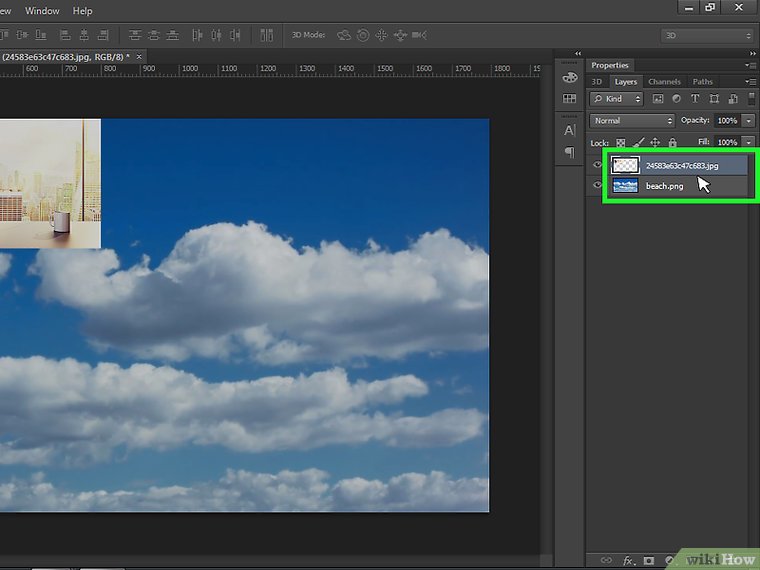Open the Normal blend mode dropdown
The height and width of the screenshot is (570, 760).
pos(632,121)
